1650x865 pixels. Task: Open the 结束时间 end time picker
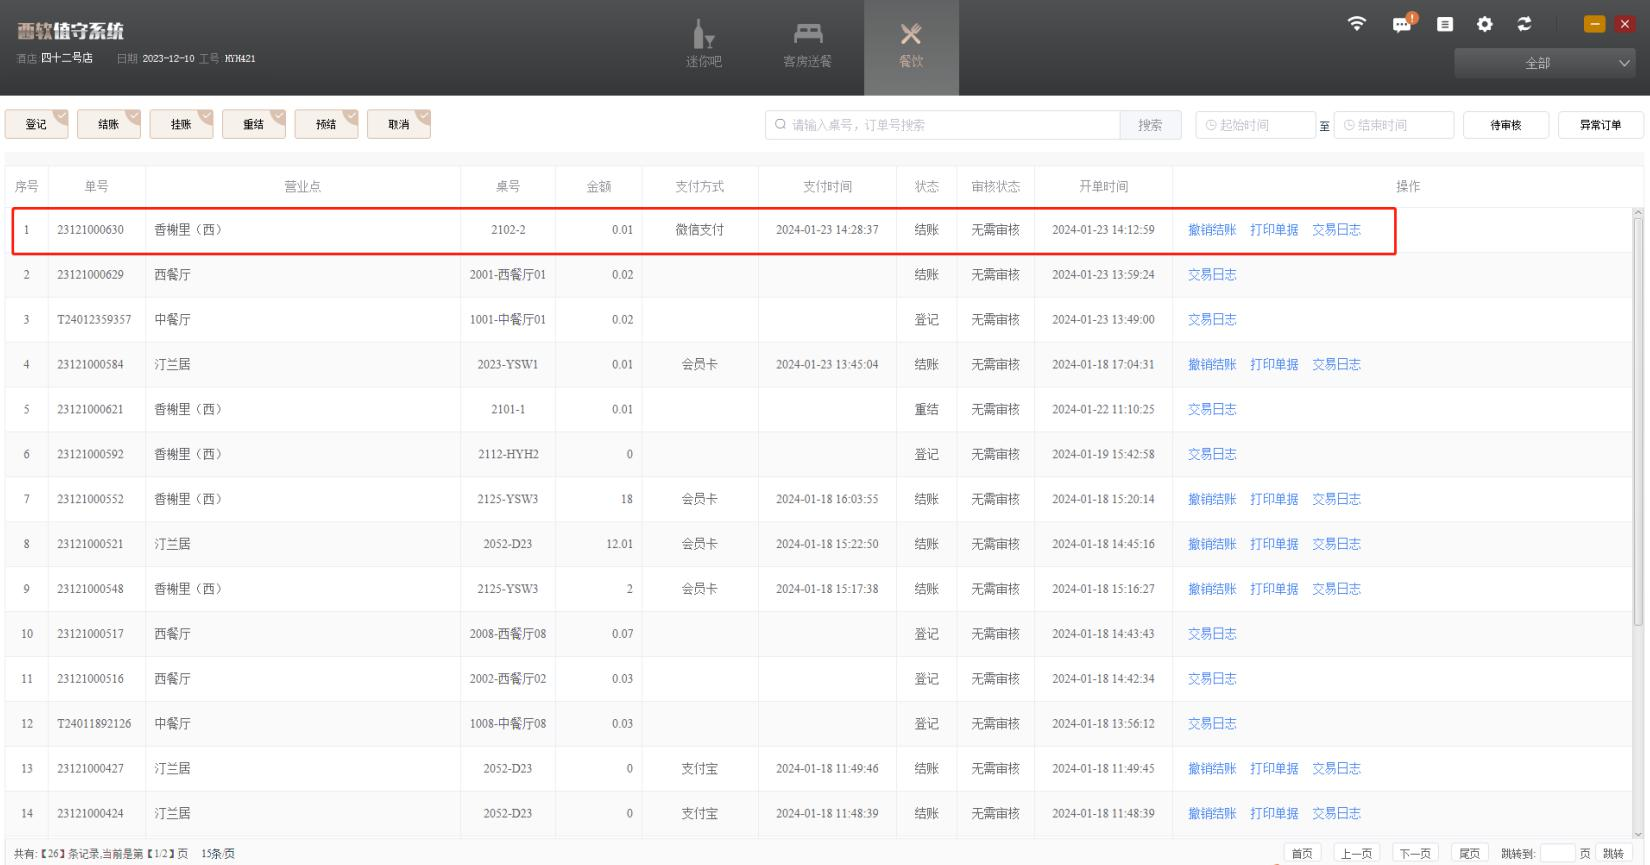coord(1393,125)
